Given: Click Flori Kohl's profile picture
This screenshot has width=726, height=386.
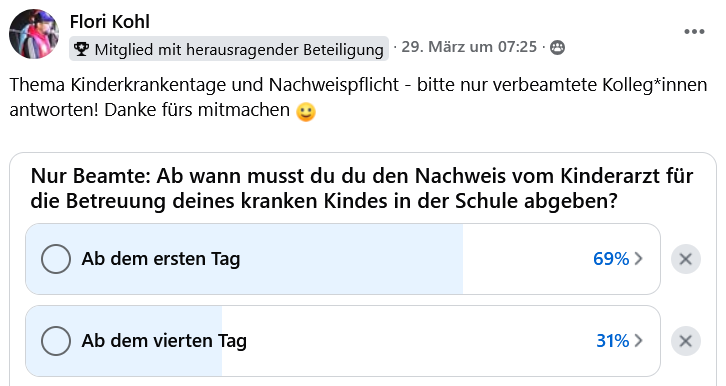Looking at the screenshot, I should (34, 34).
